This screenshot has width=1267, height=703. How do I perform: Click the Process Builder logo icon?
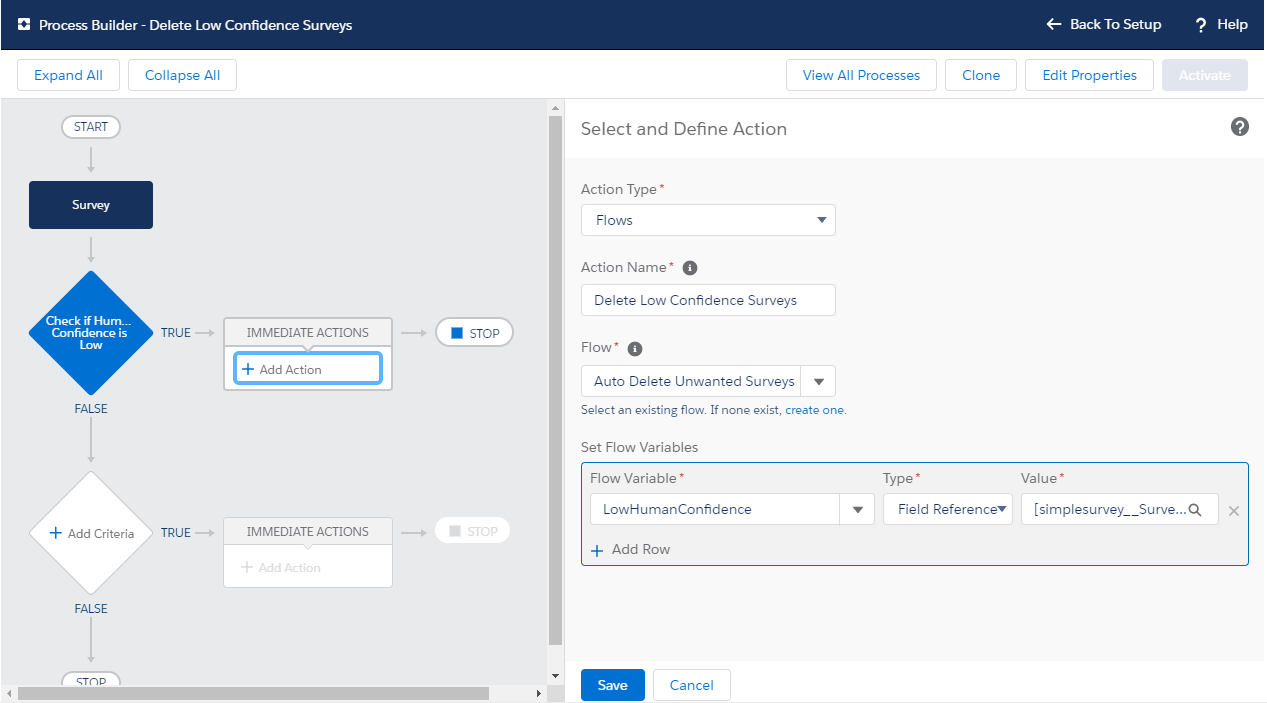coord(24,25)
